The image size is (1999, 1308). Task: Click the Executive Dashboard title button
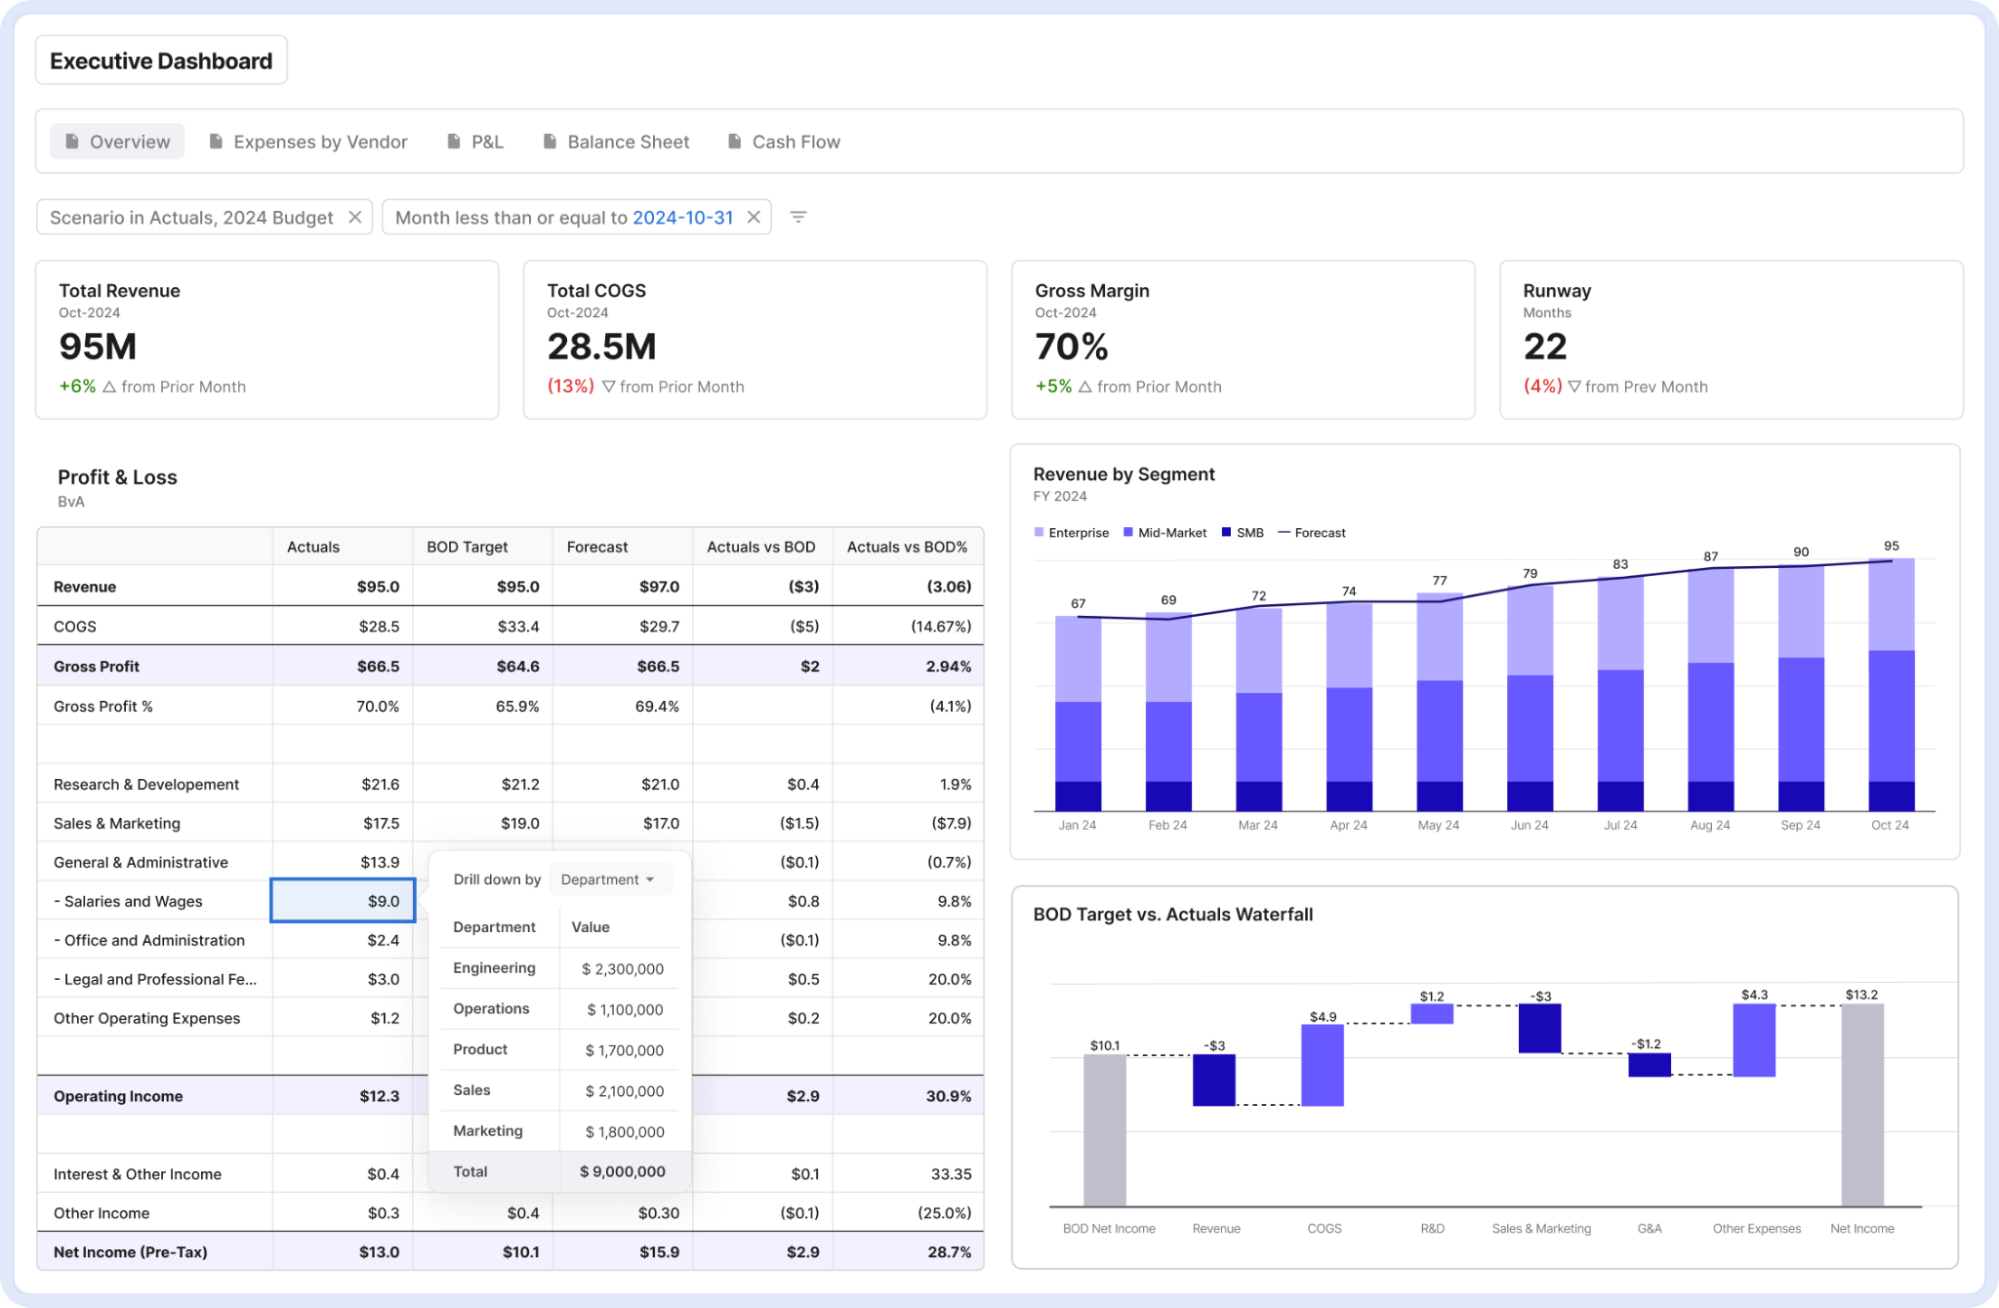coord(161,61)
